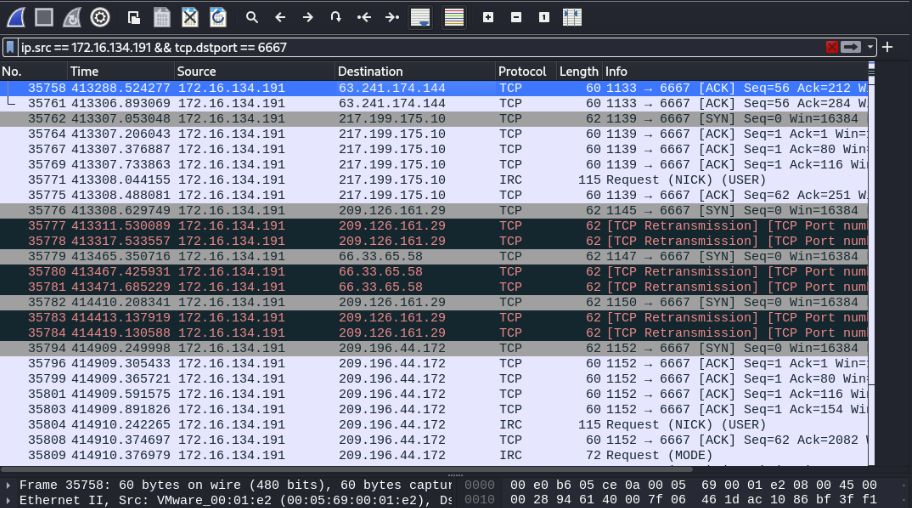The height and width of the screenshot is (508, 912).
Task: Zoom in the packet text
Action: click(488, 17)
